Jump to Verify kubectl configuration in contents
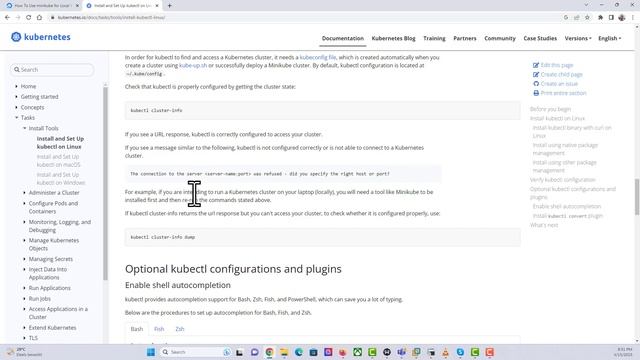Image resolution: width=640 pixels, height=360 pixels. (562, 180)
